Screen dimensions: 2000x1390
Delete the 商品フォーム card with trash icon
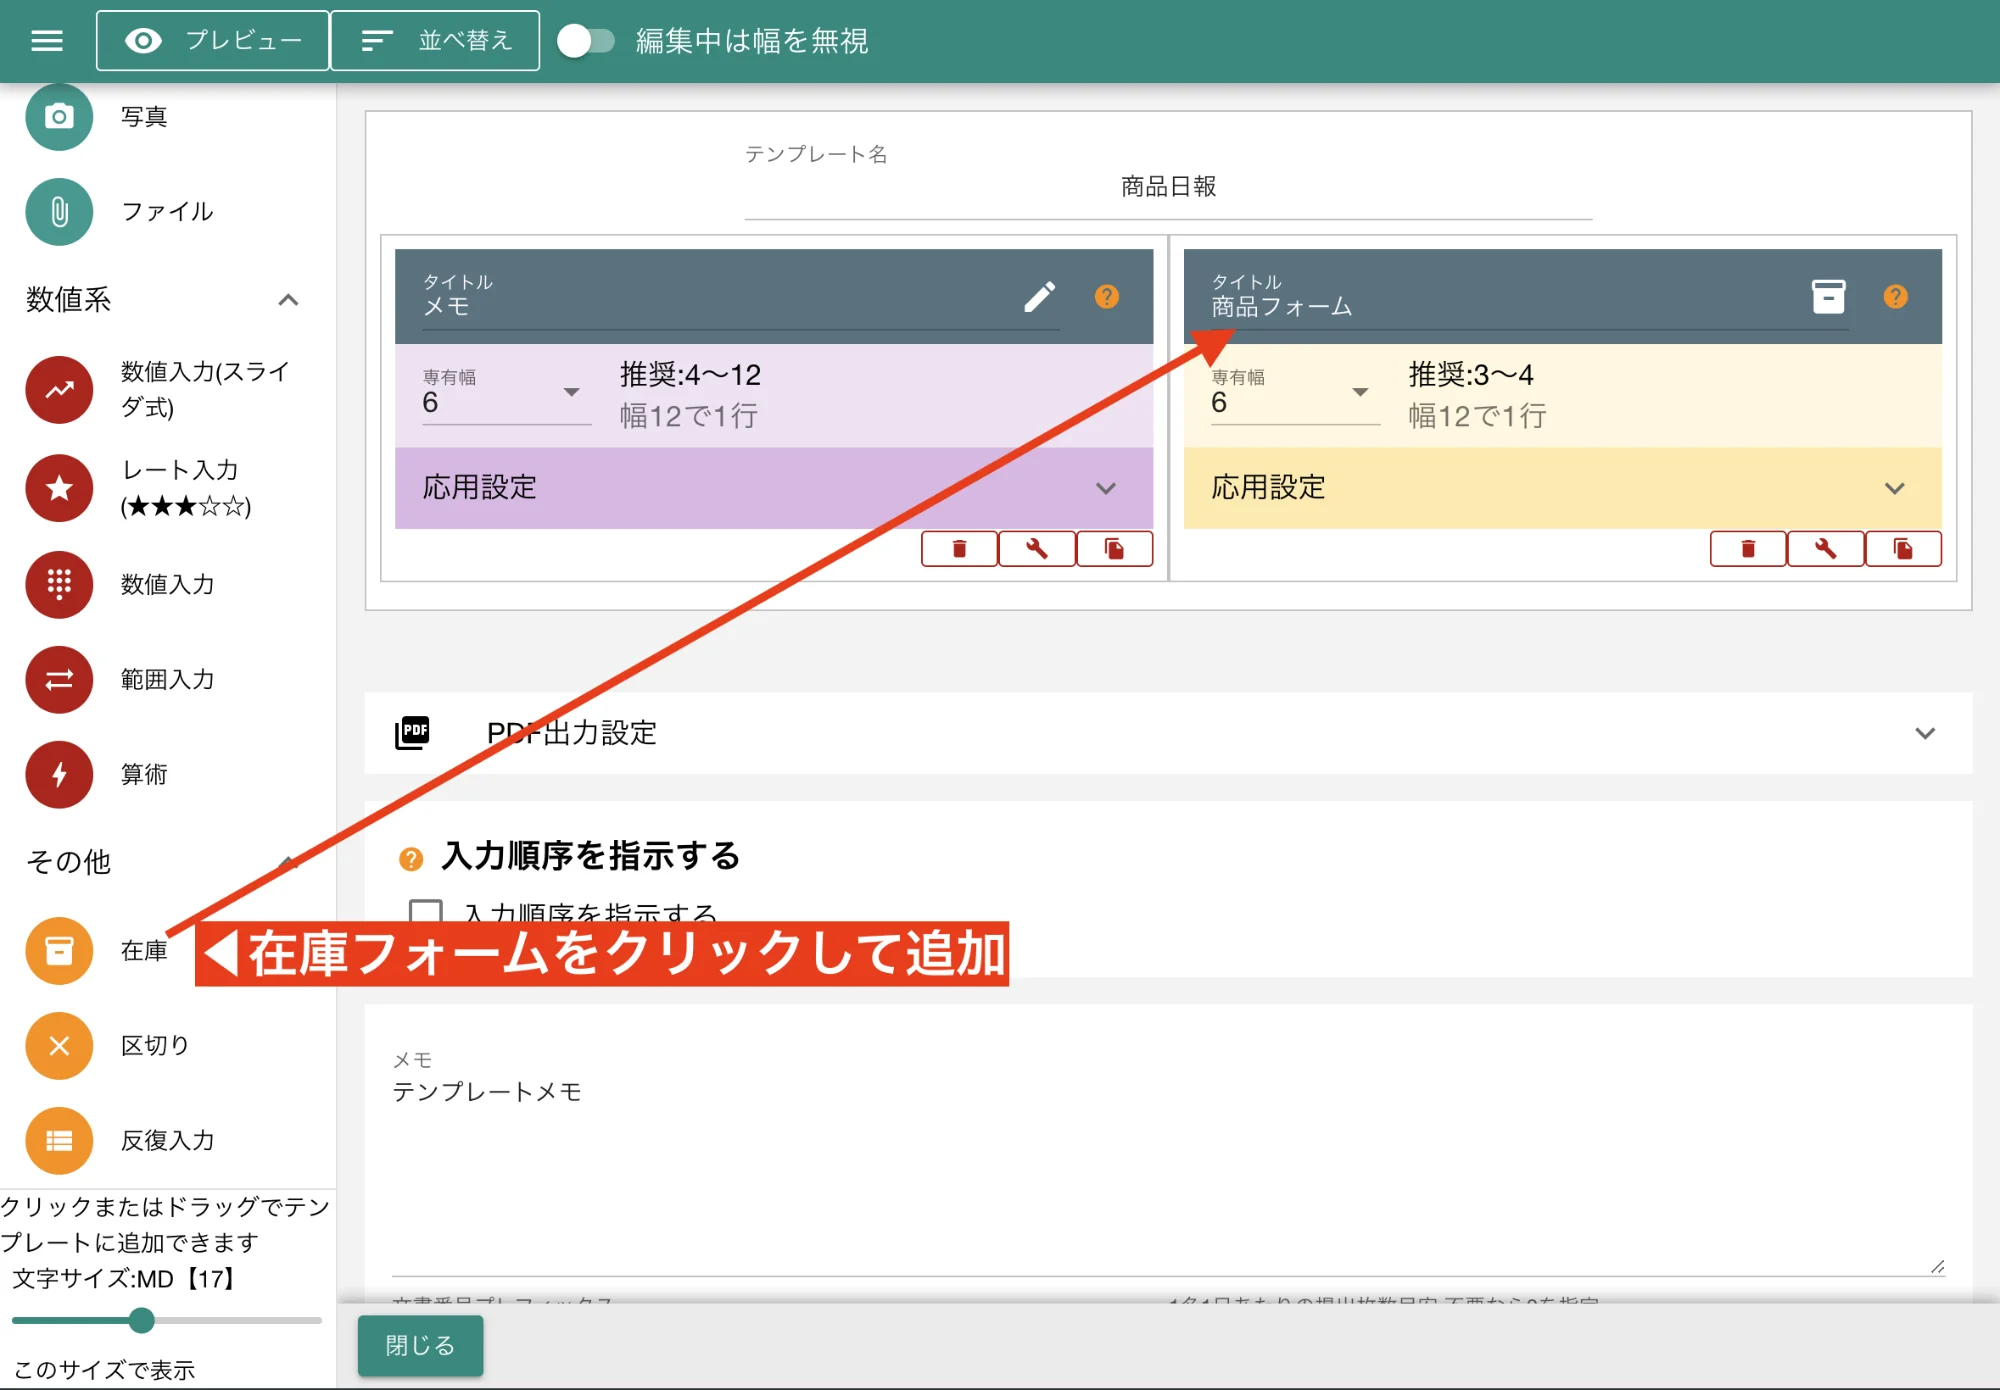tap(1748, 548)
